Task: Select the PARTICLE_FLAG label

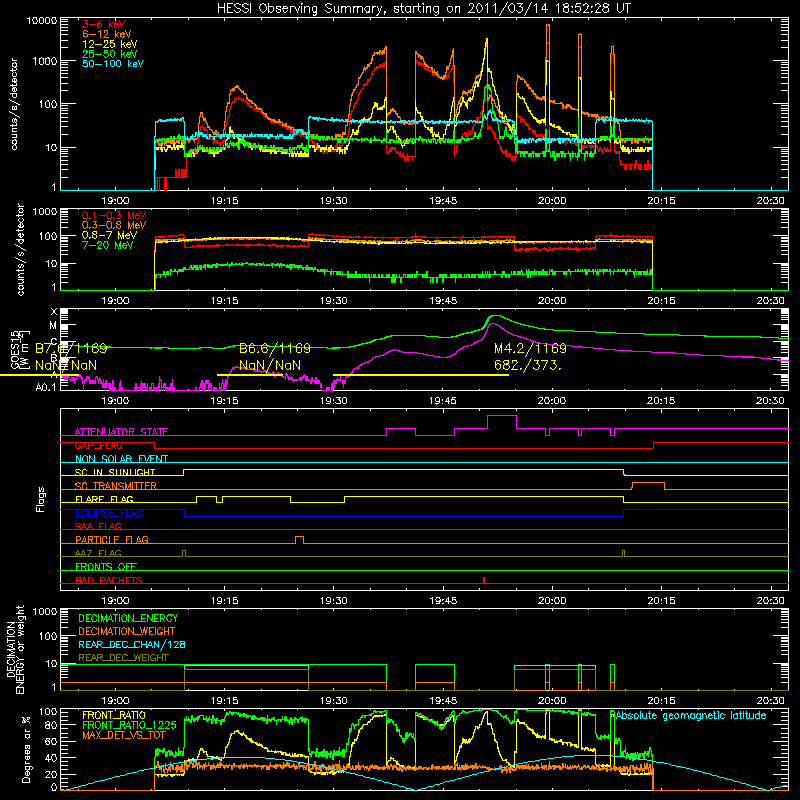Action: 112,540
